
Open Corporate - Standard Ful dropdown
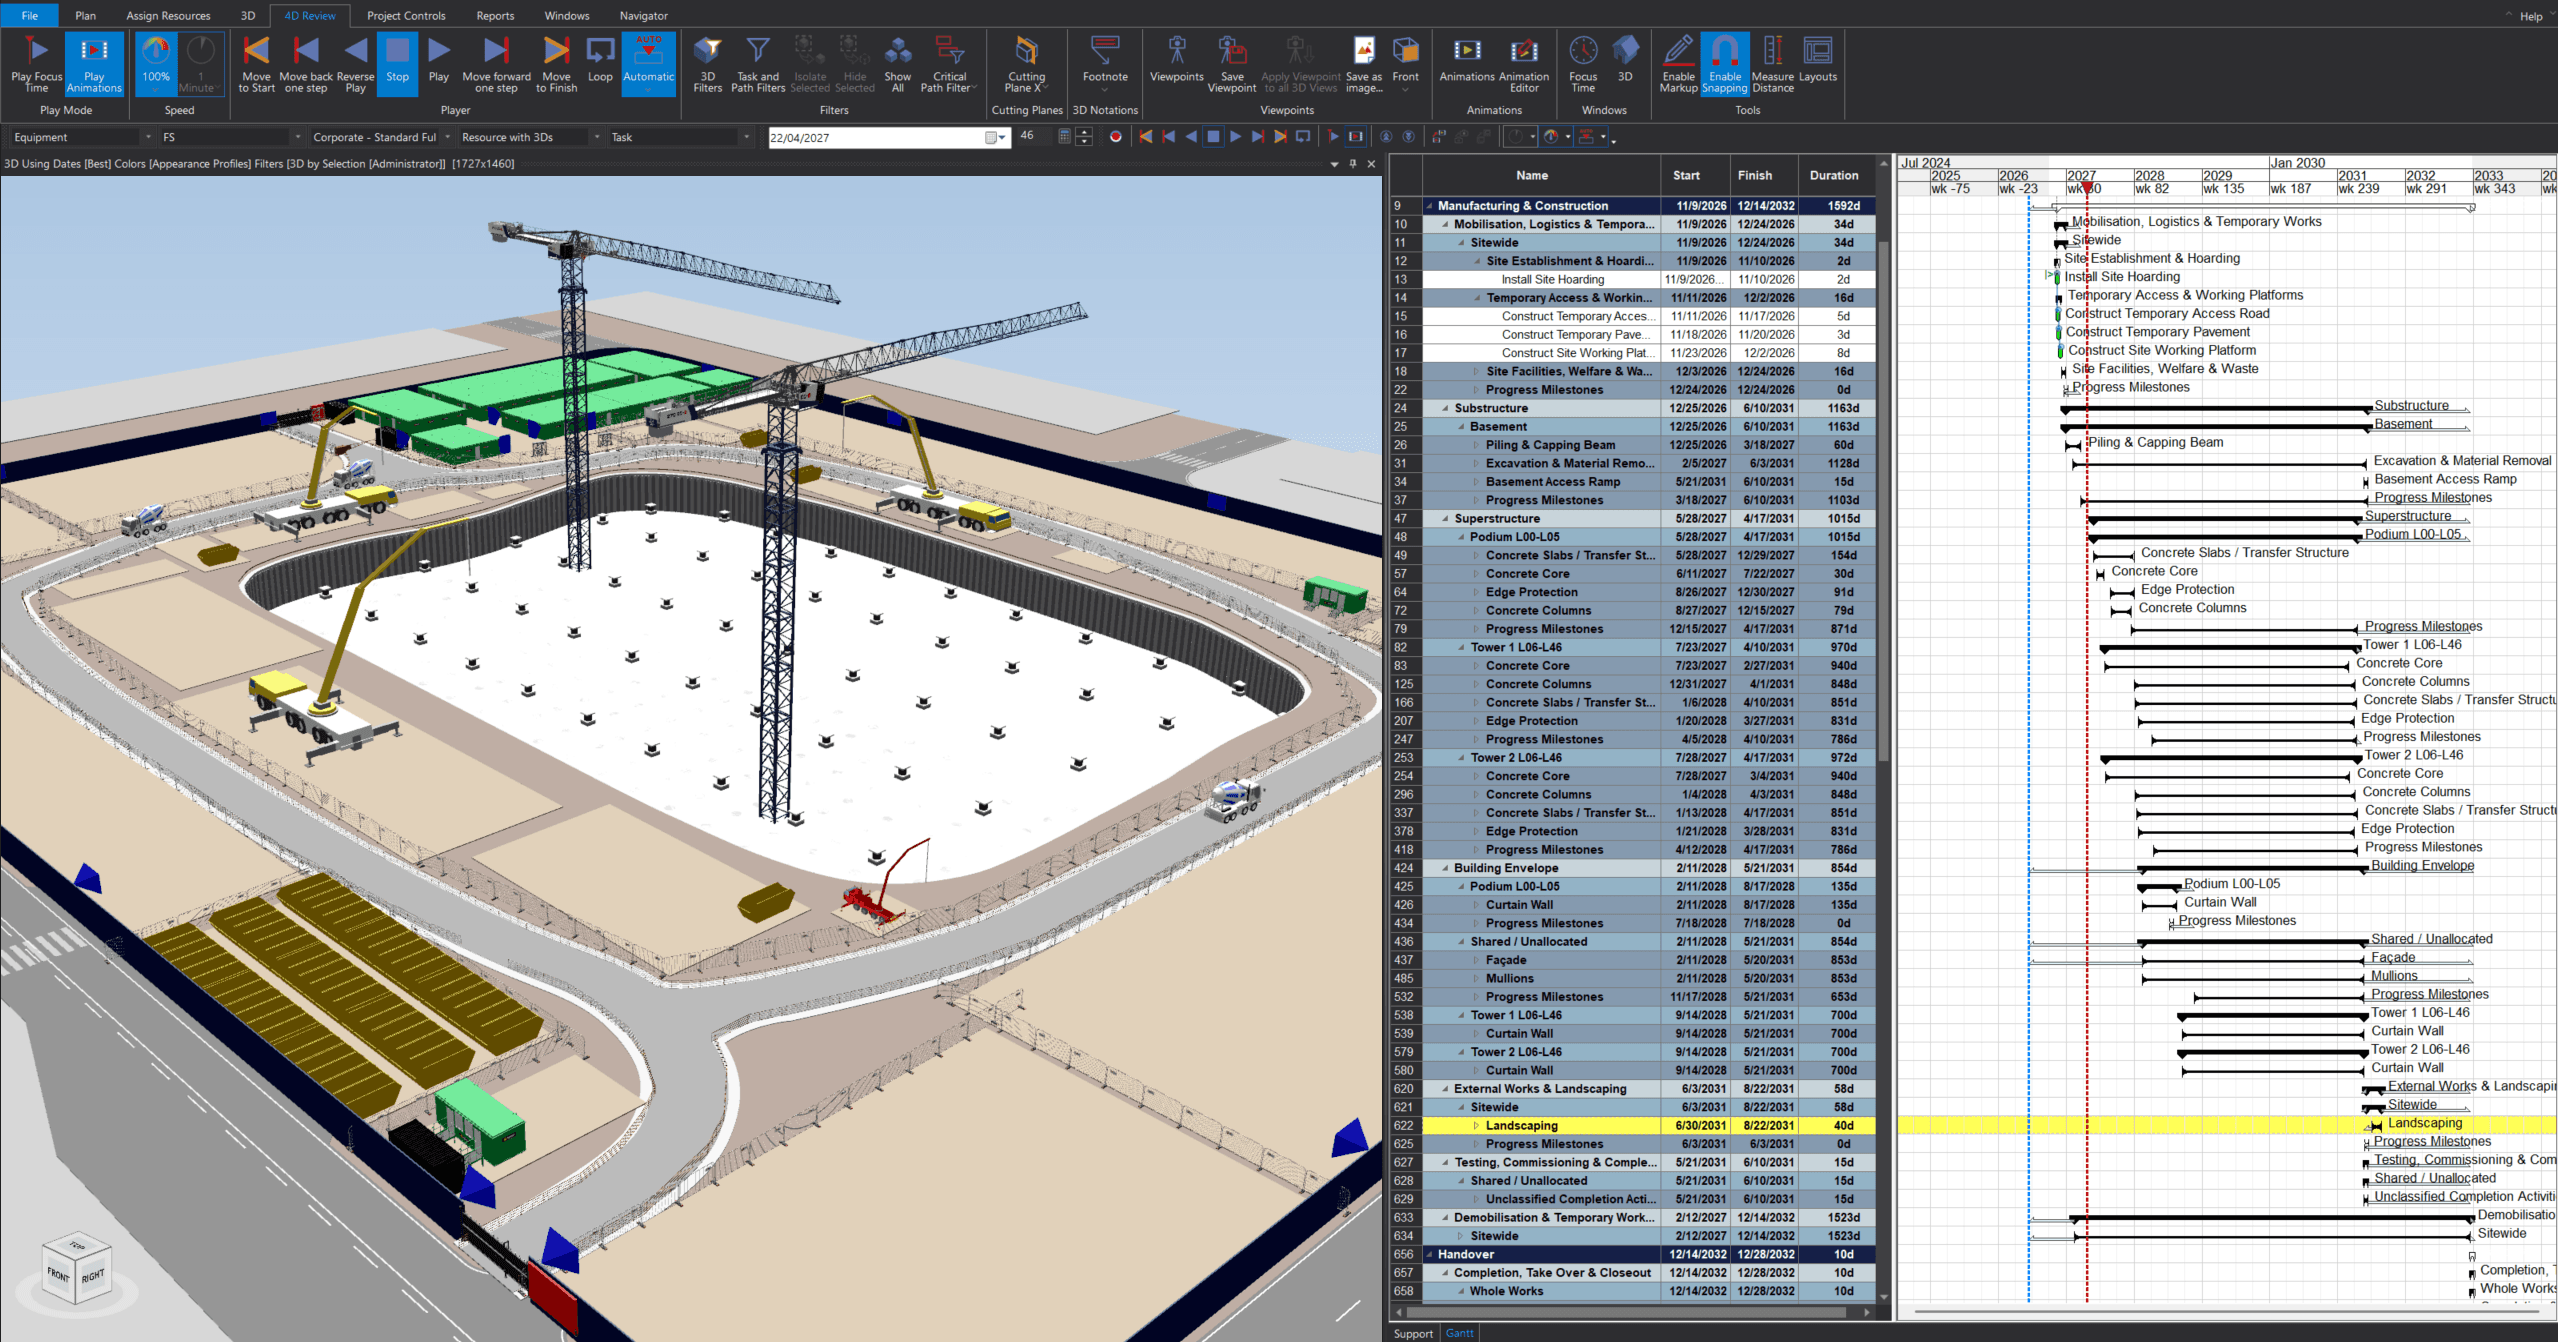pyautogui.click(x=381, y=137)
